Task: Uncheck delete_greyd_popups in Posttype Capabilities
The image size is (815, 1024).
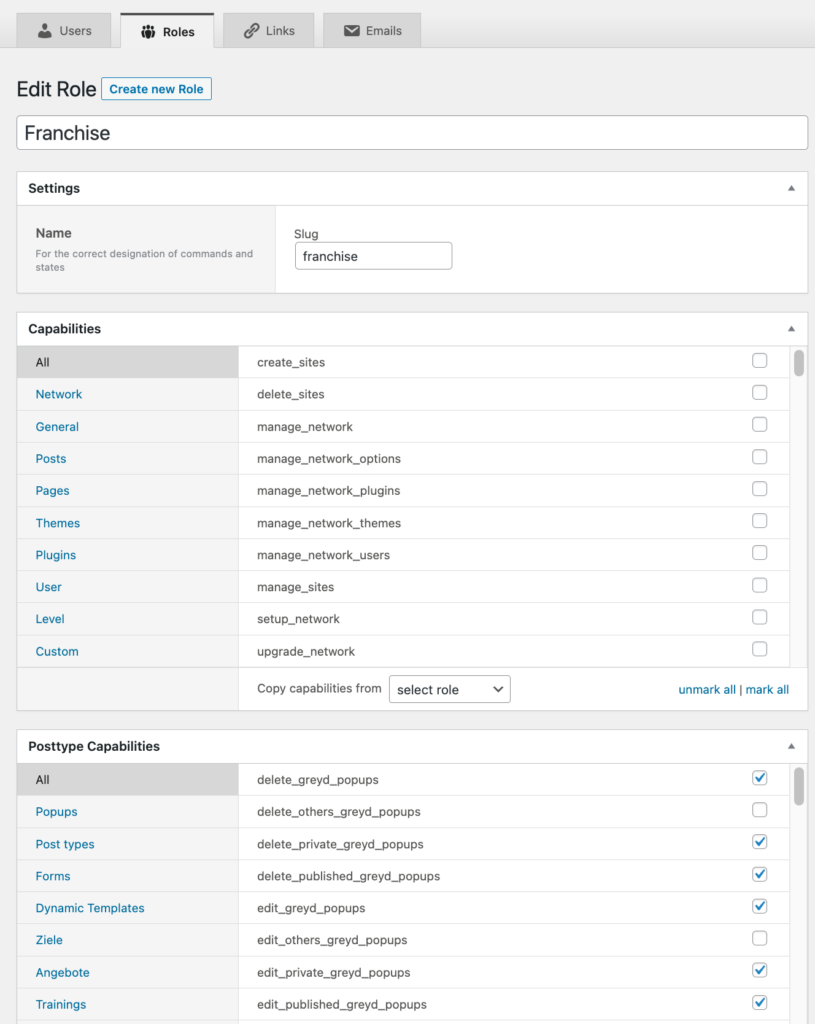Action: 759,778
